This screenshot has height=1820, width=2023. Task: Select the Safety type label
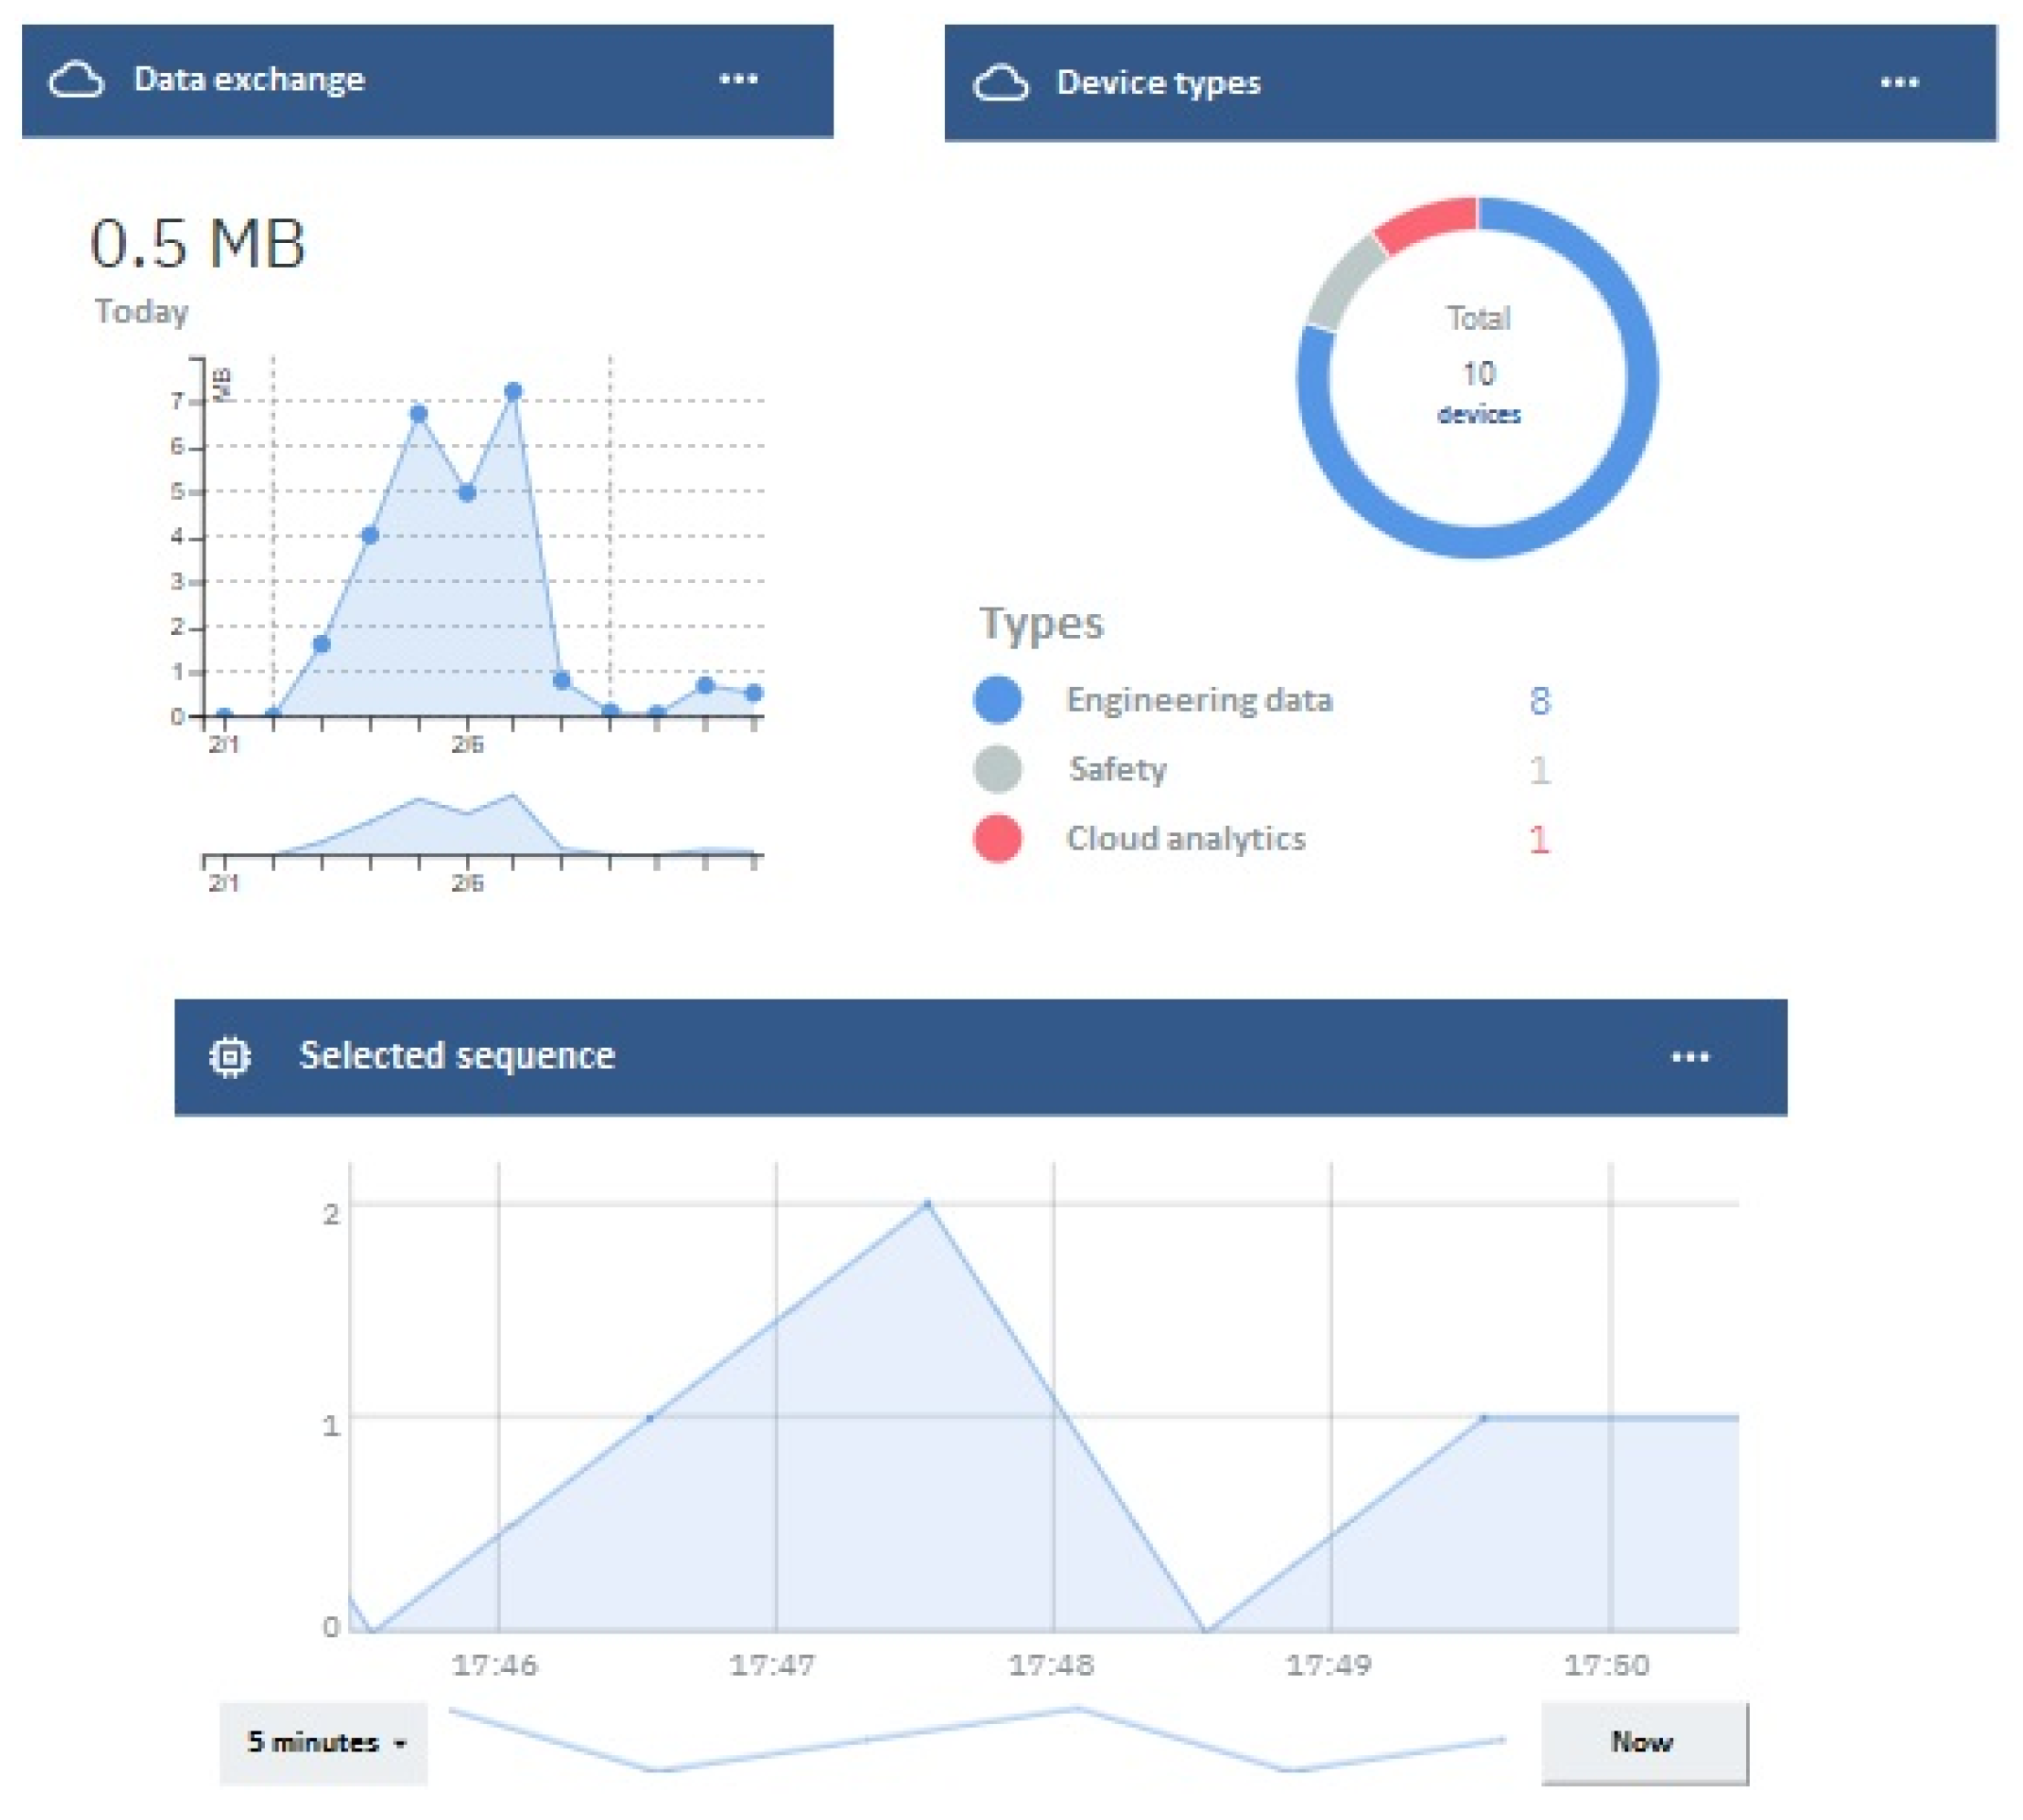coord(1117,769)
